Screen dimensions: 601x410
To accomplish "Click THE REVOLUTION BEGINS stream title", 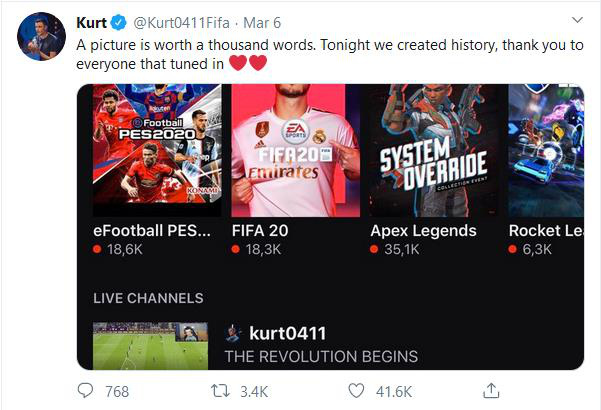I will [321, 356].
